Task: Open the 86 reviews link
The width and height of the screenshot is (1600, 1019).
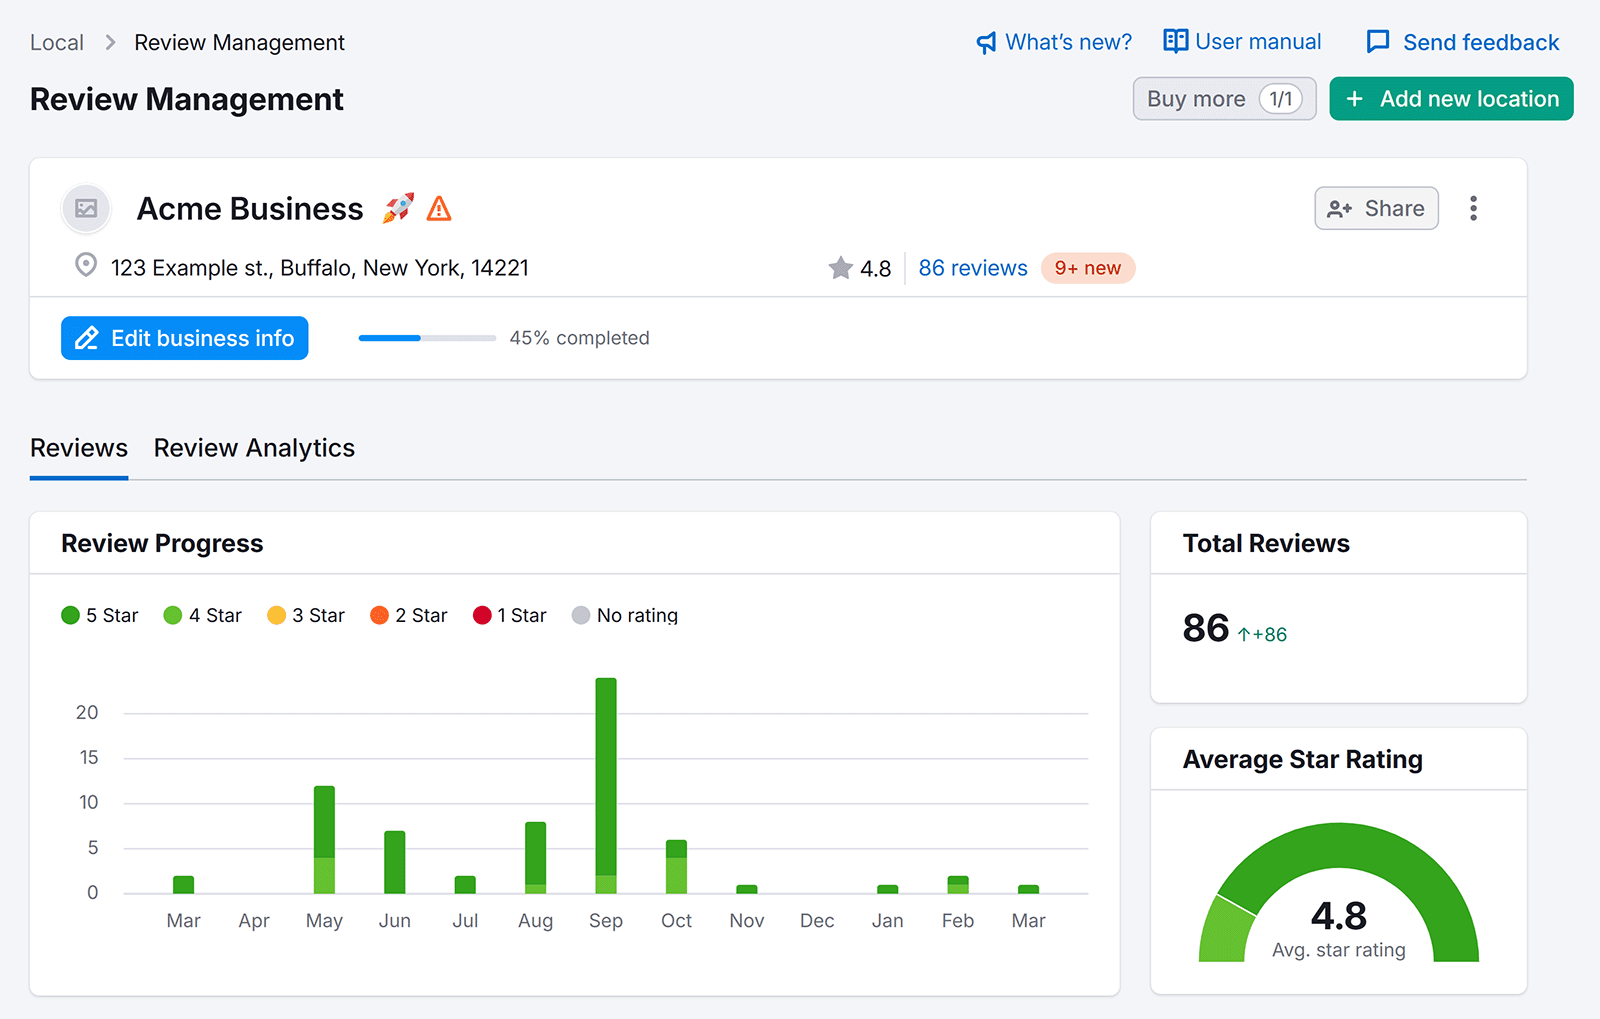Action: point(972,268)
